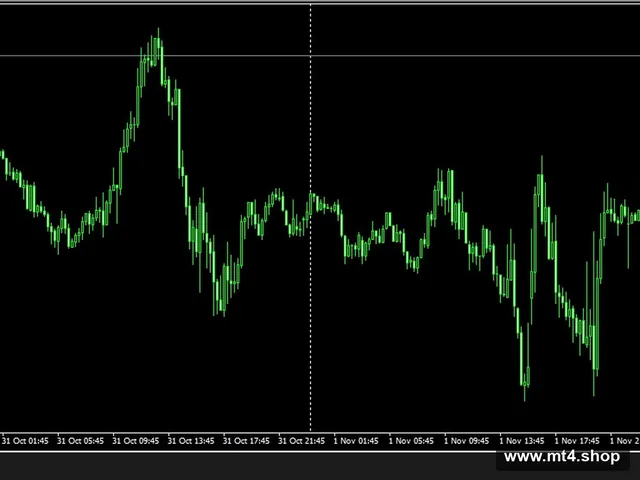Select the dashed vertical period separator line
The height and width of the screenshot is (480, 640).
click(x=311, y=218)
